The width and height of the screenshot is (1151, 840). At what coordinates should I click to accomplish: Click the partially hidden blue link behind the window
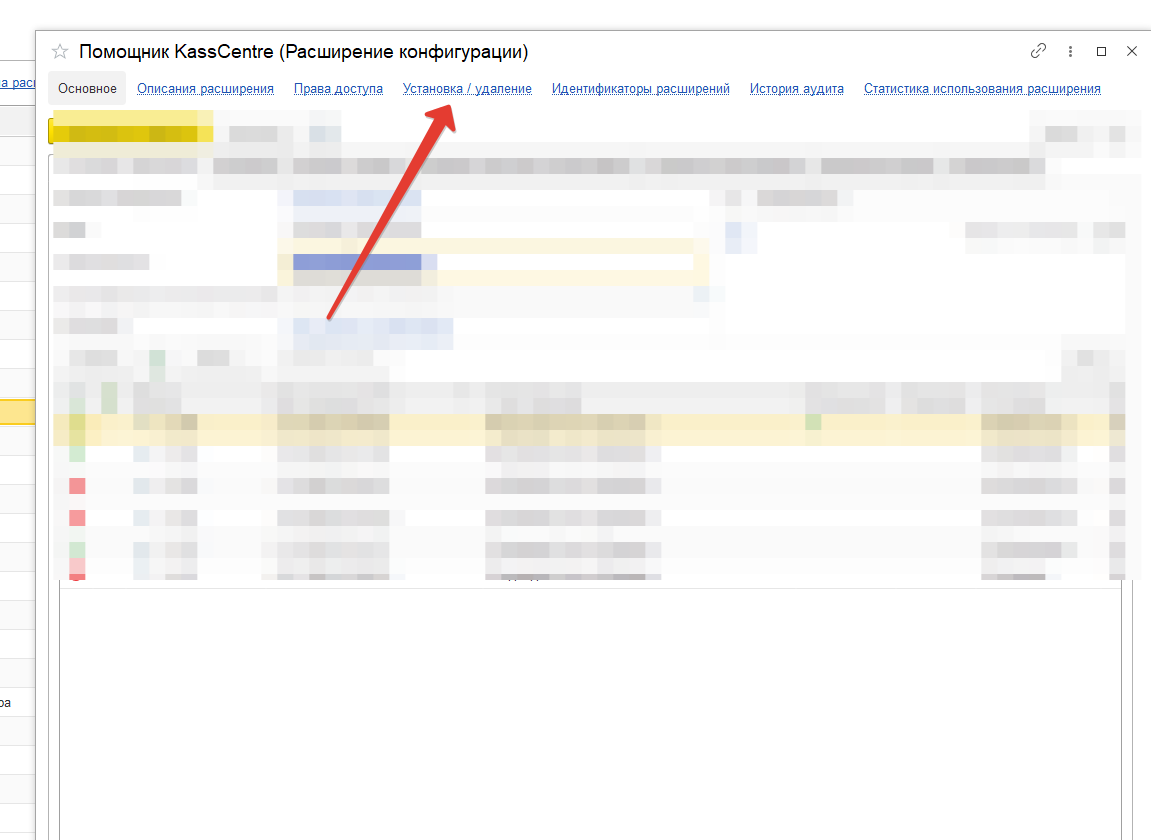click(17, 84)
